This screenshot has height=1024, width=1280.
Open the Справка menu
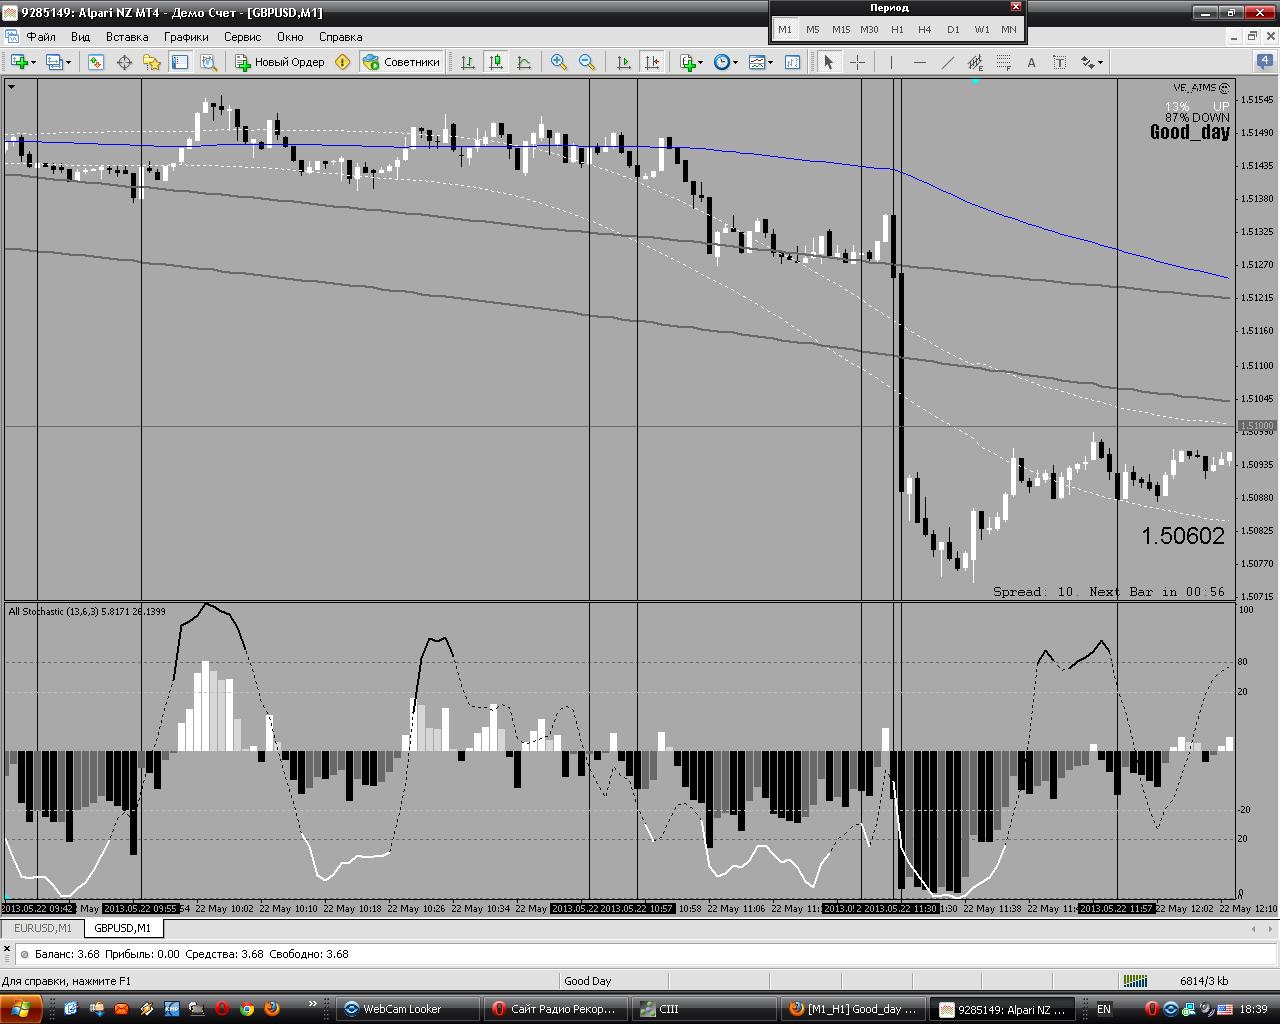341,37
